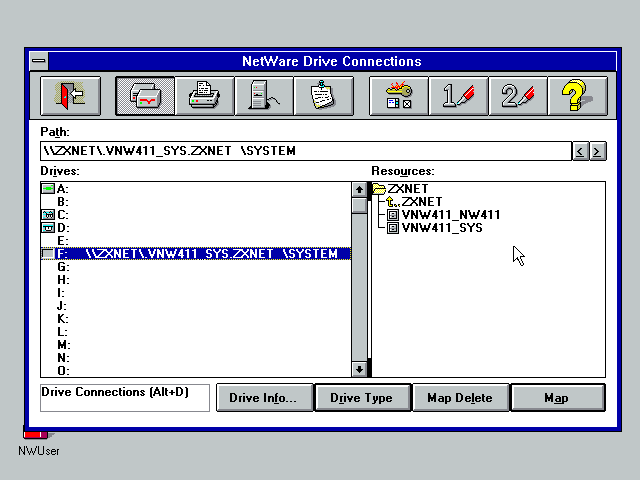640x480 pixels.
Task: Click the Drives list scroll up arrow
Action: (359, 189)
